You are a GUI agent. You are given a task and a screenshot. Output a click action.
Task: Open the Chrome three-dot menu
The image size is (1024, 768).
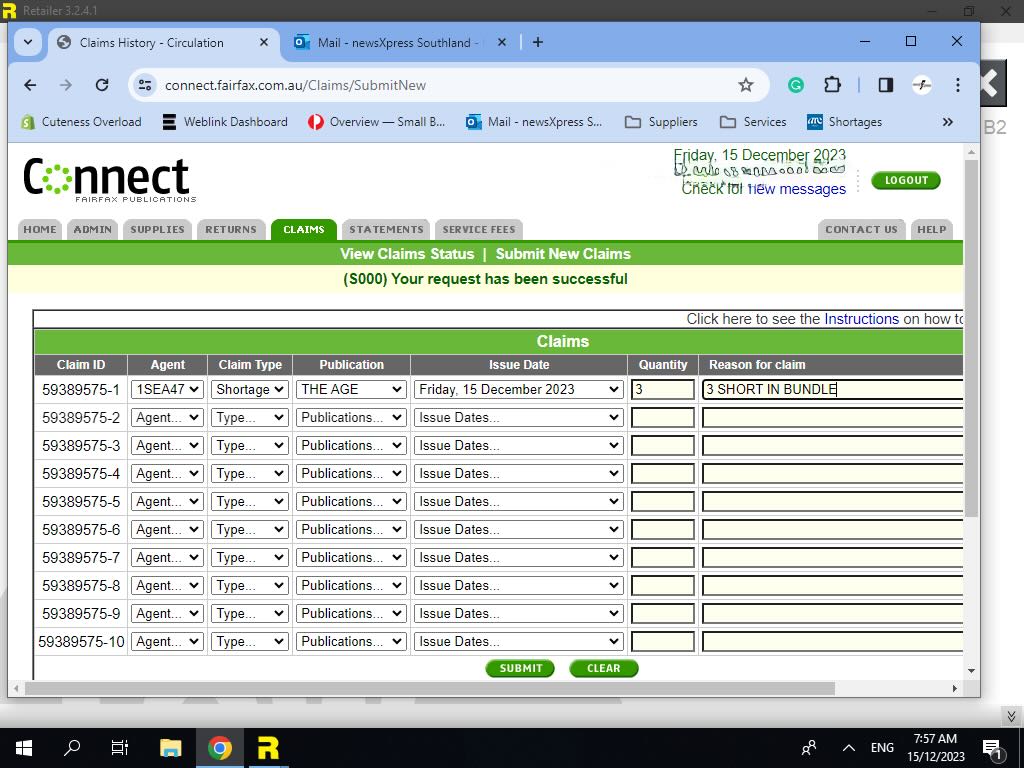point(958,85)
